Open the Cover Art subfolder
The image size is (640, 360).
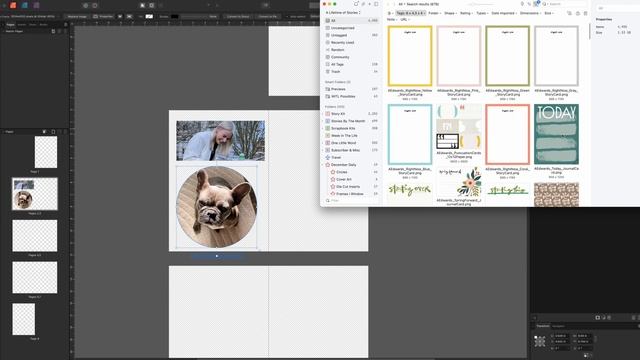(354, 180)
